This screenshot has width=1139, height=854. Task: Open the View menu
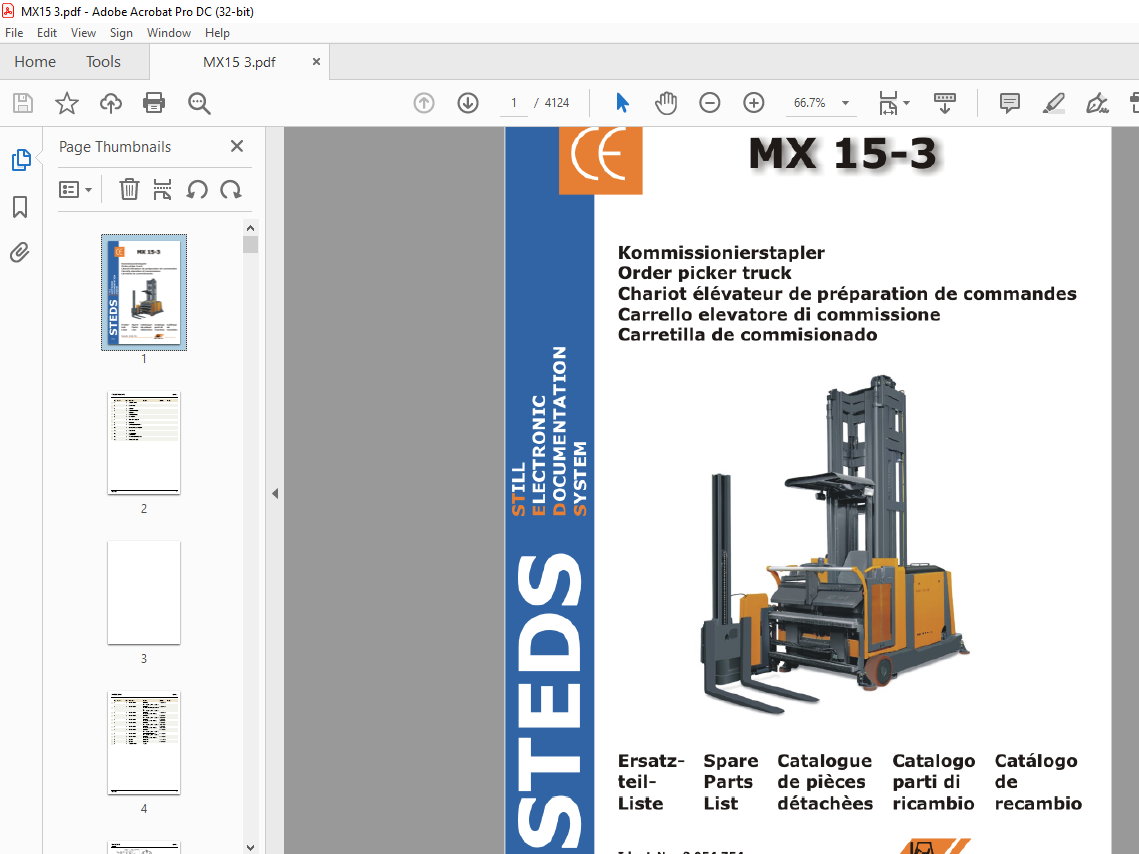(83, 33)
